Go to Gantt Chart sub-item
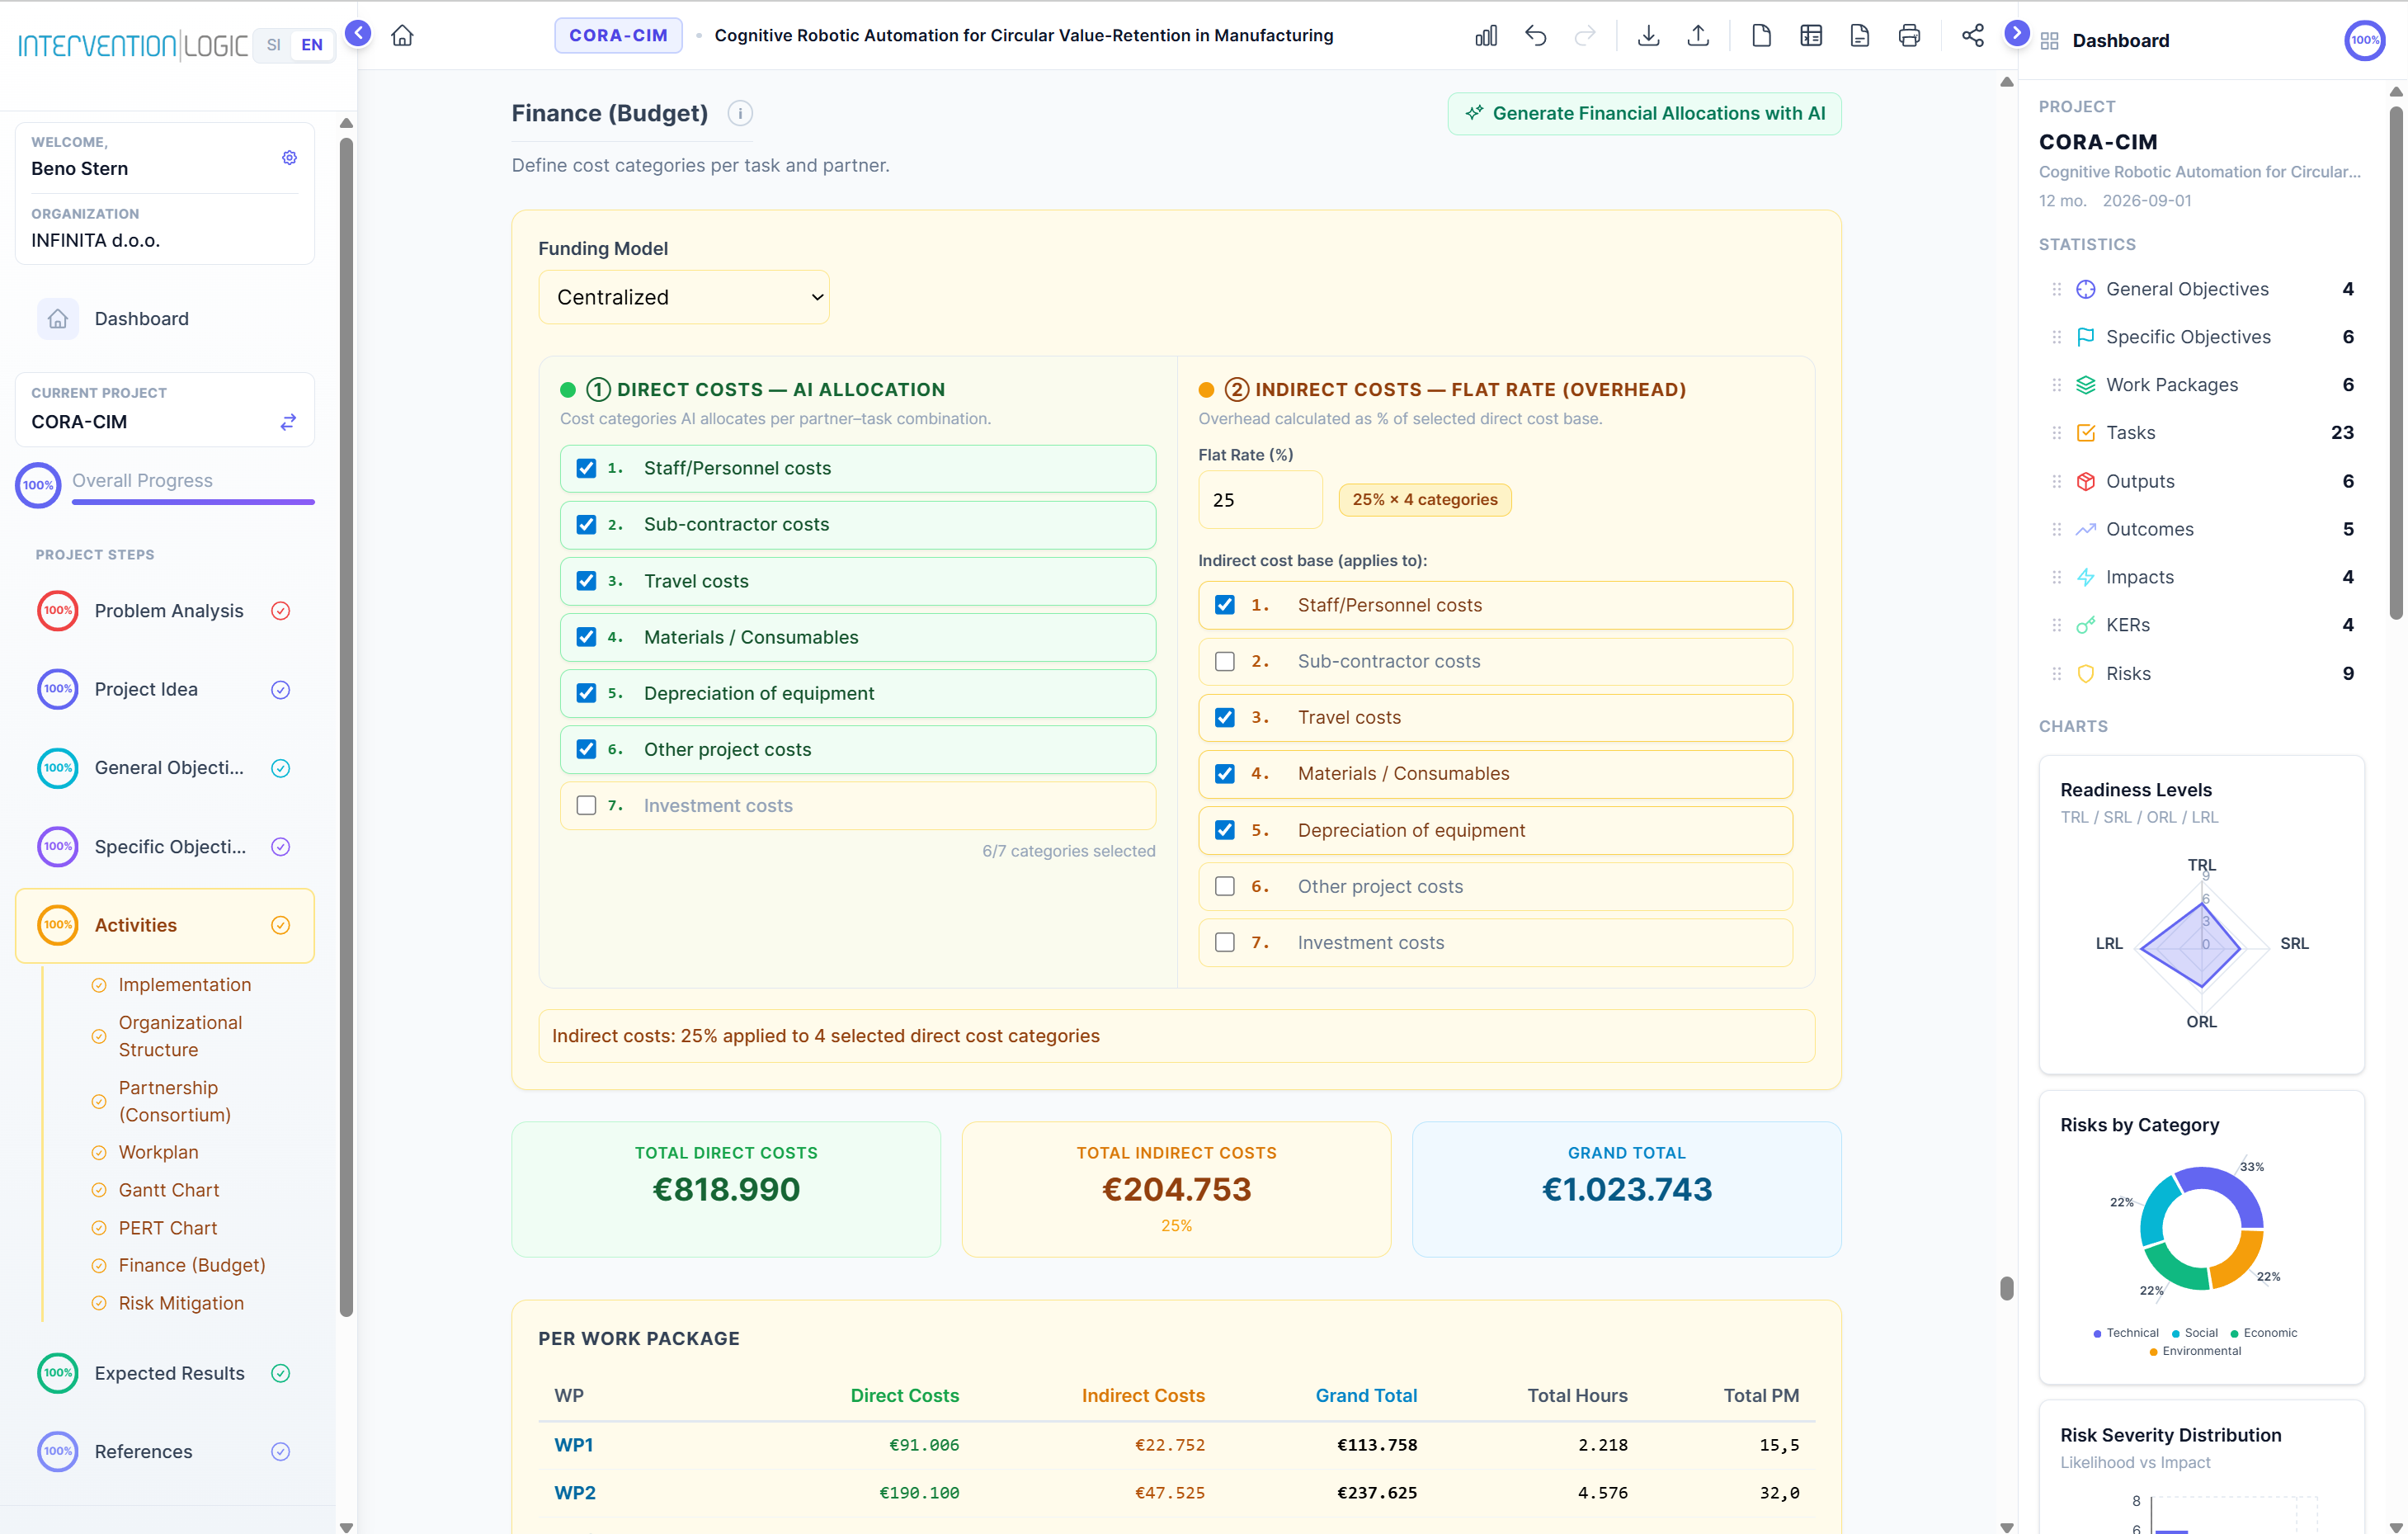This screenshot has width=2408, height=1534. point(168,1190)
